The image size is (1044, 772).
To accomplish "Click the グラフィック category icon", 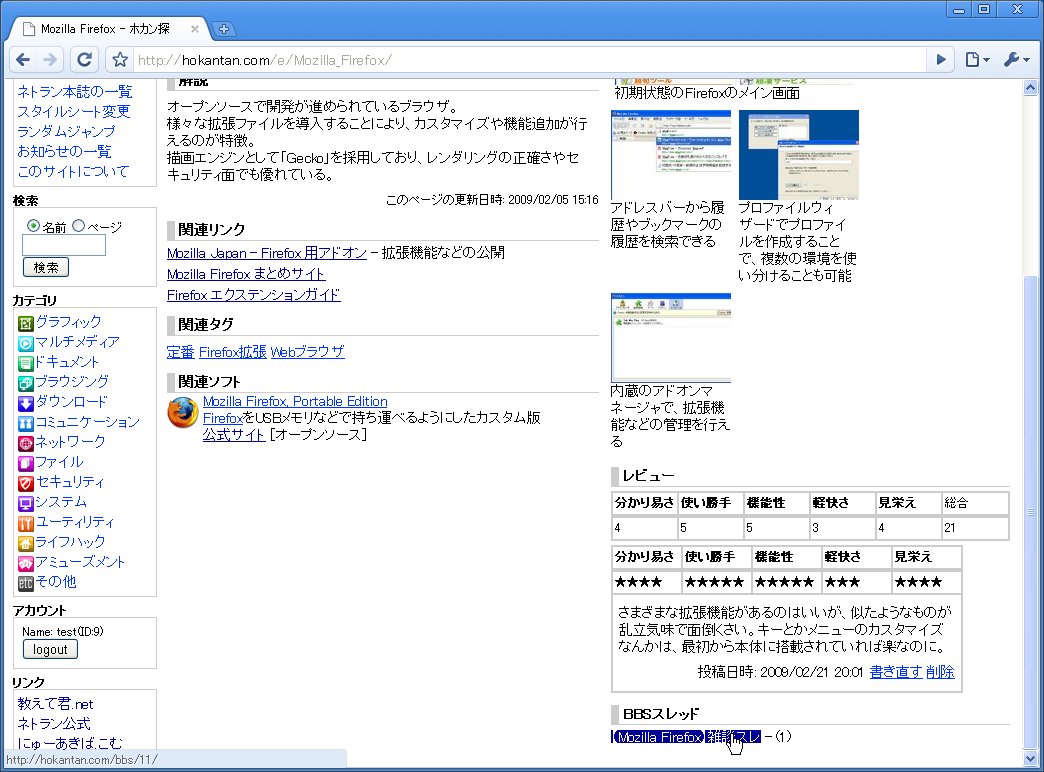I will (x=25, y=324).
